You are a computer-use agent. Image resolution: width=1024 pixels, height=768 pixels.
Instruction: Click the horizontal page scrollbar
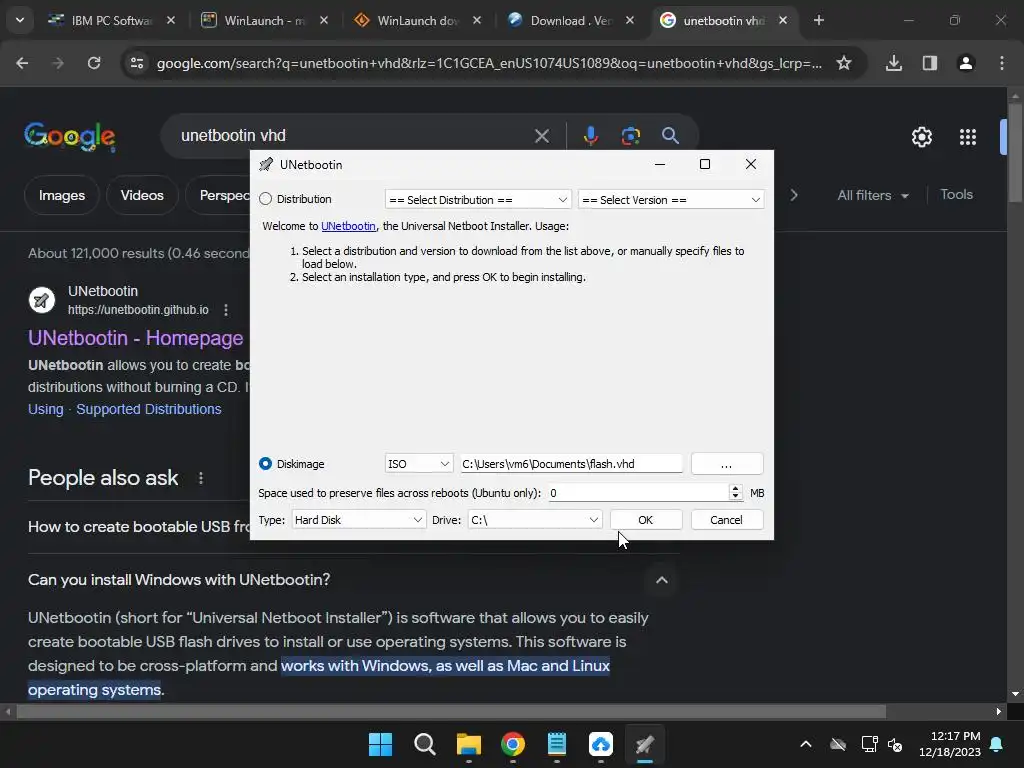tap(451, 711)
